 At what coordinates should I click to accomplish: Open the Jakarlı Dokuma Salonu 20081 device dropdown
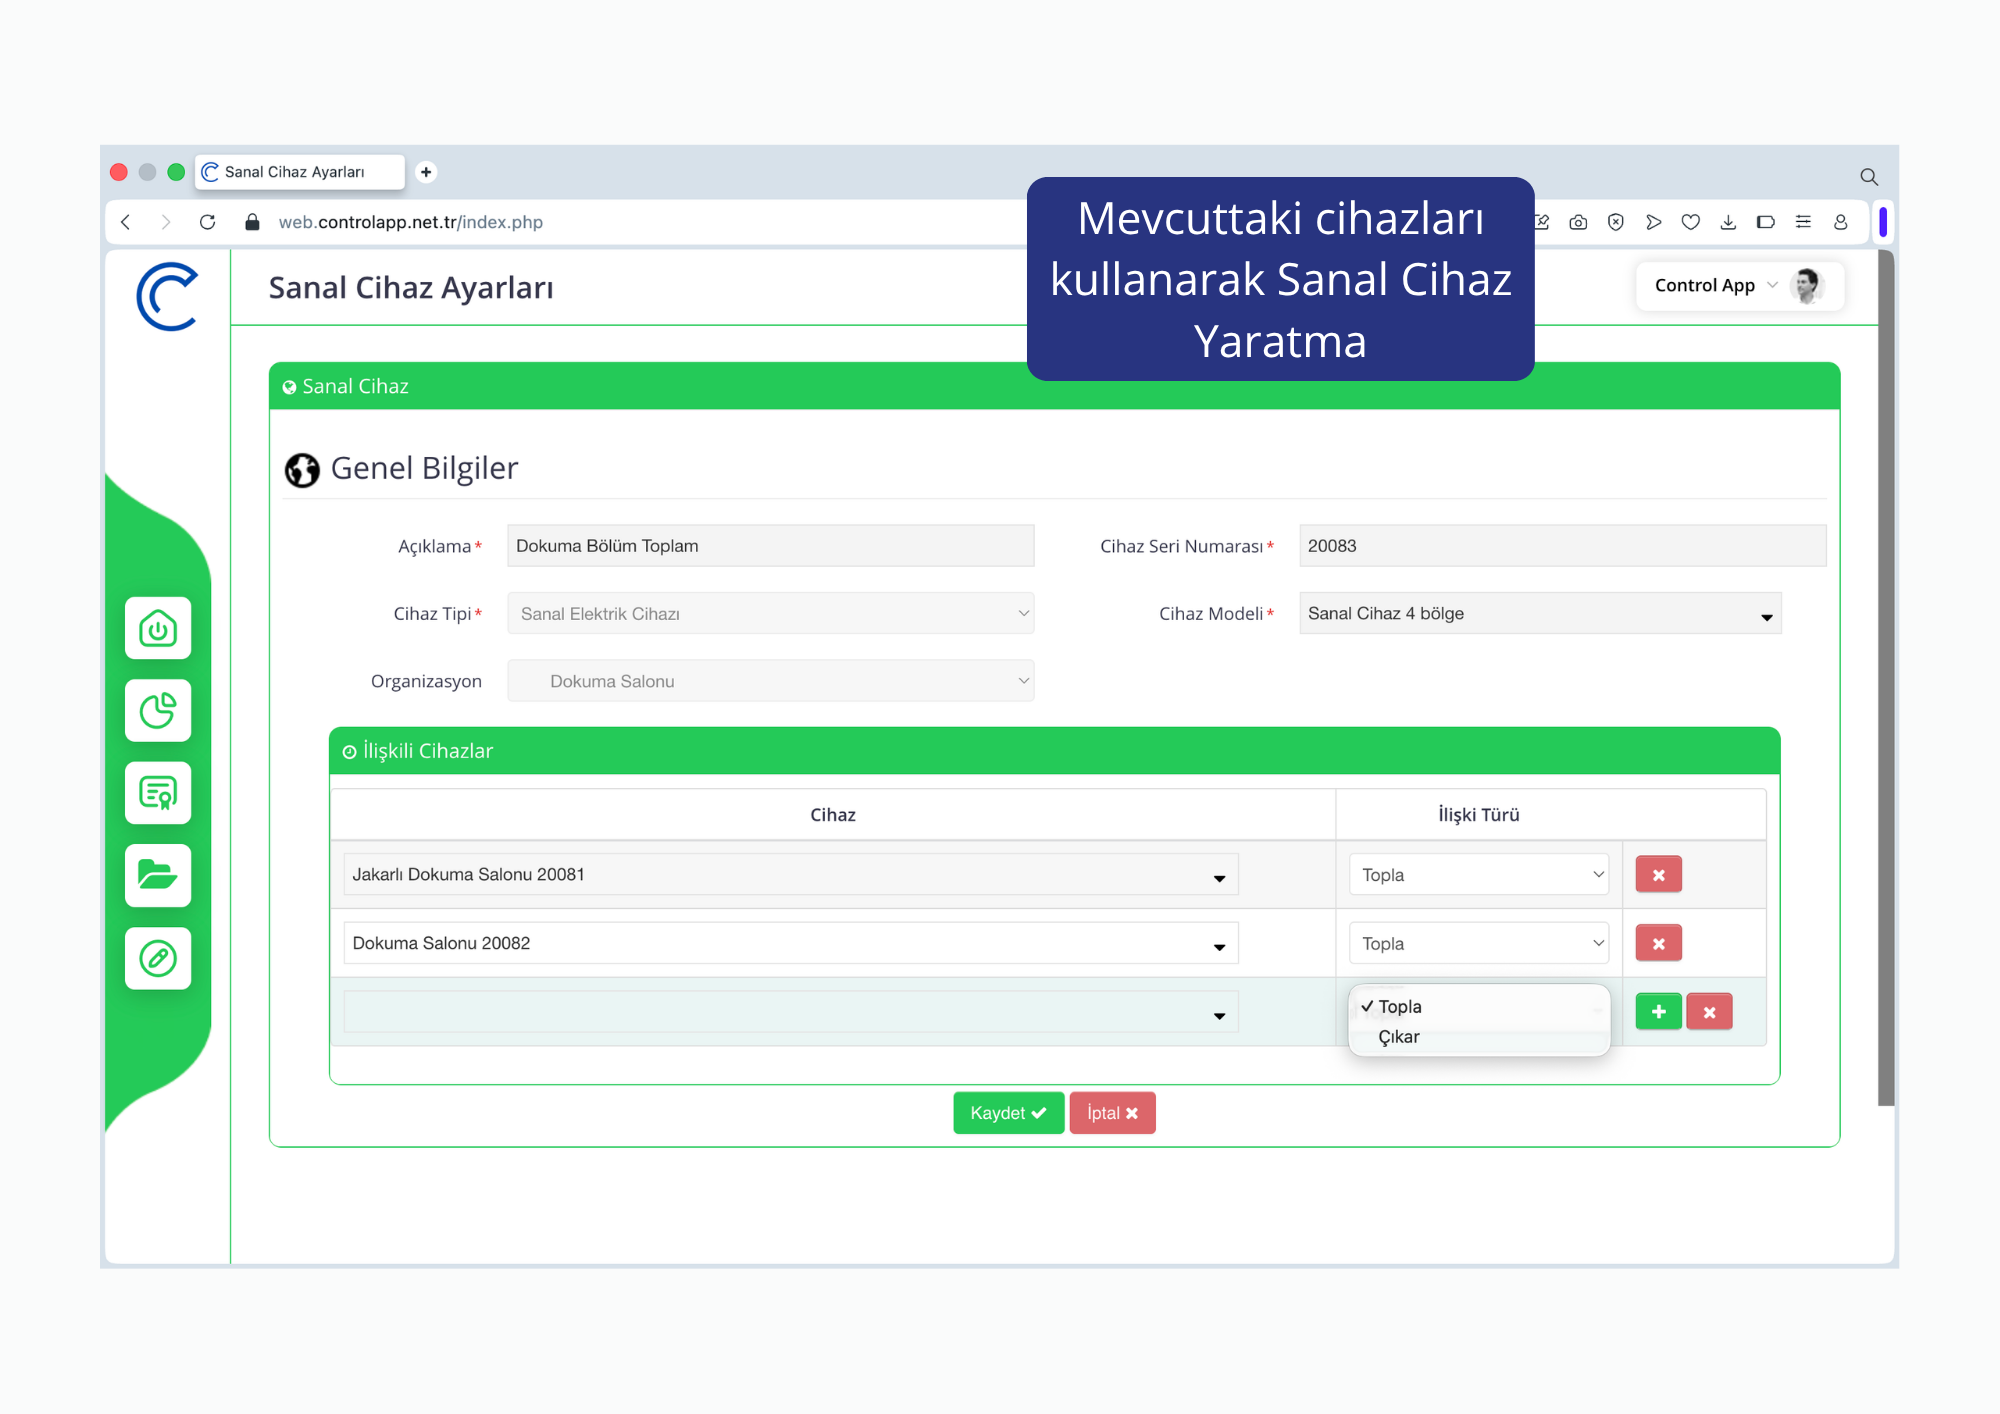[x=790, y=875]
